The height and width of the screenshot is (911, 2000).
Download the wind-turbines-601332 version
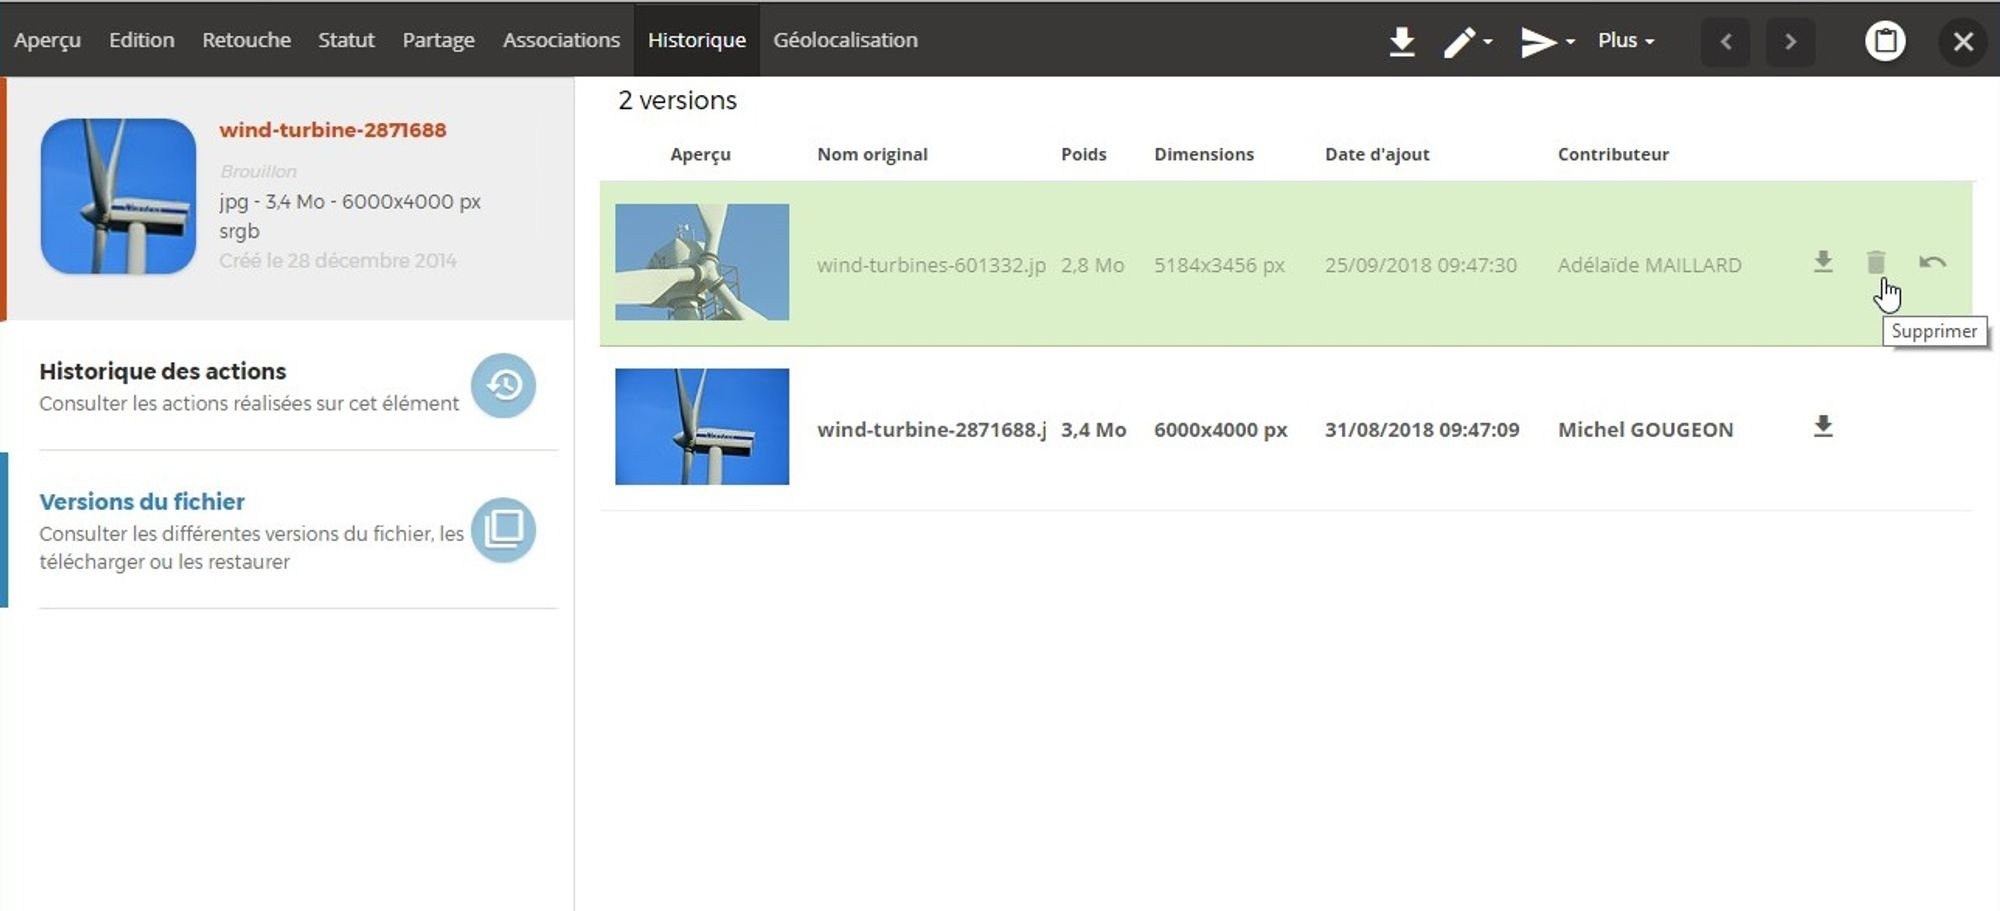1823,262
